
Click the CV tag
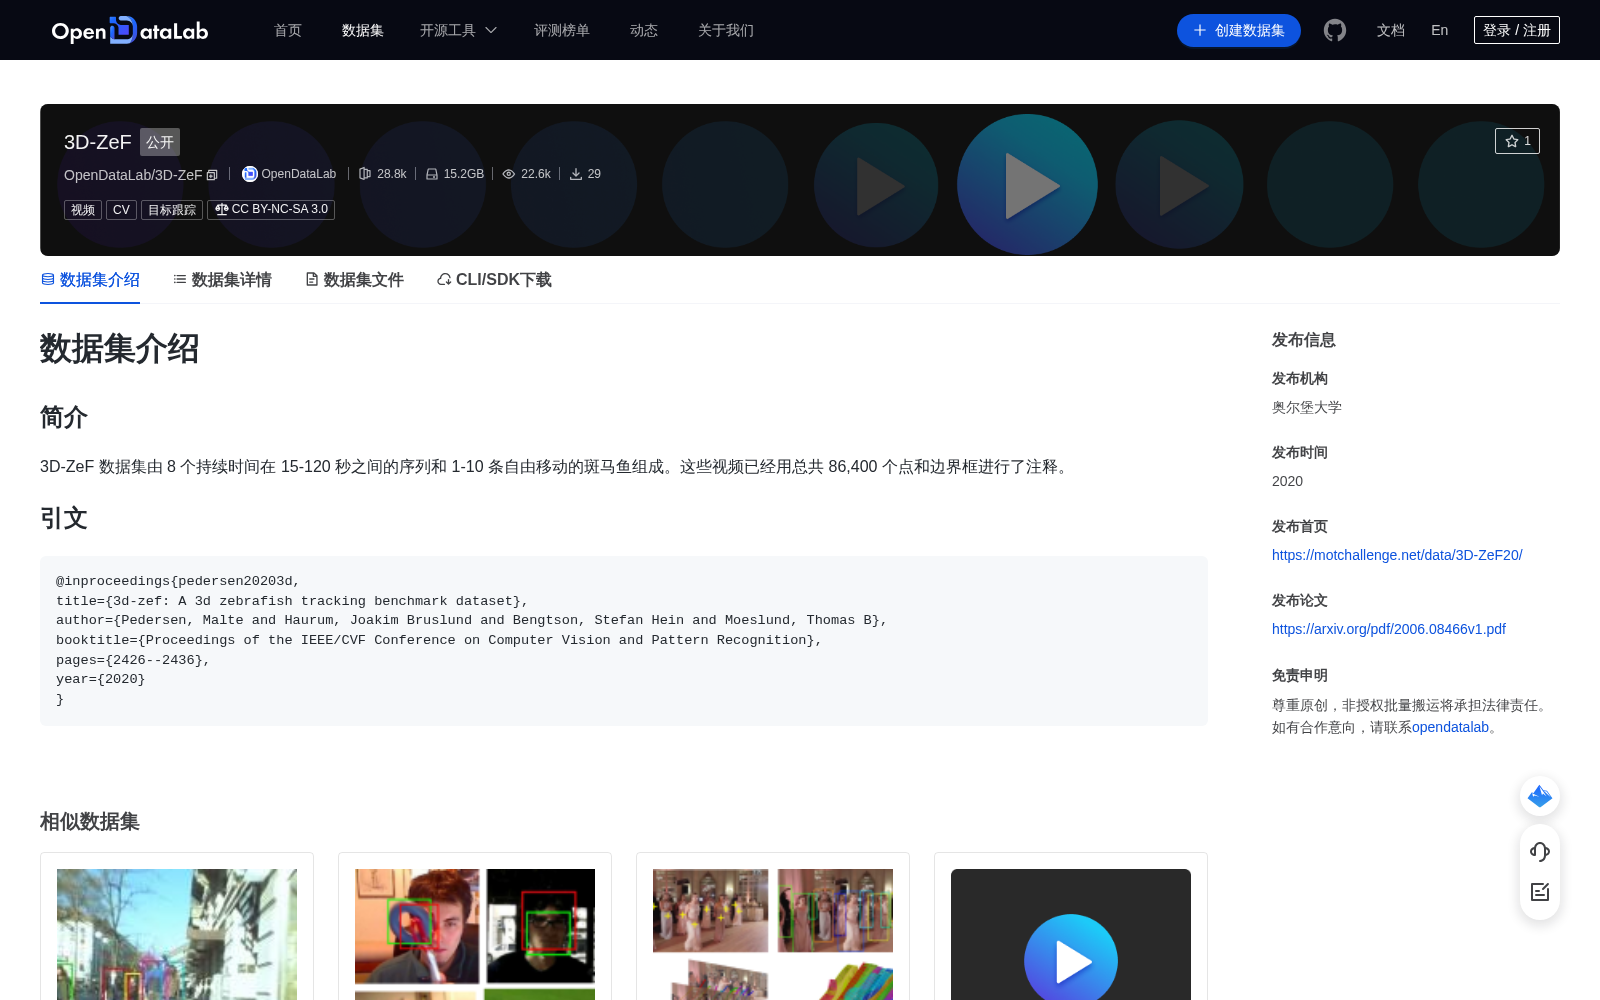pos(121,210)
